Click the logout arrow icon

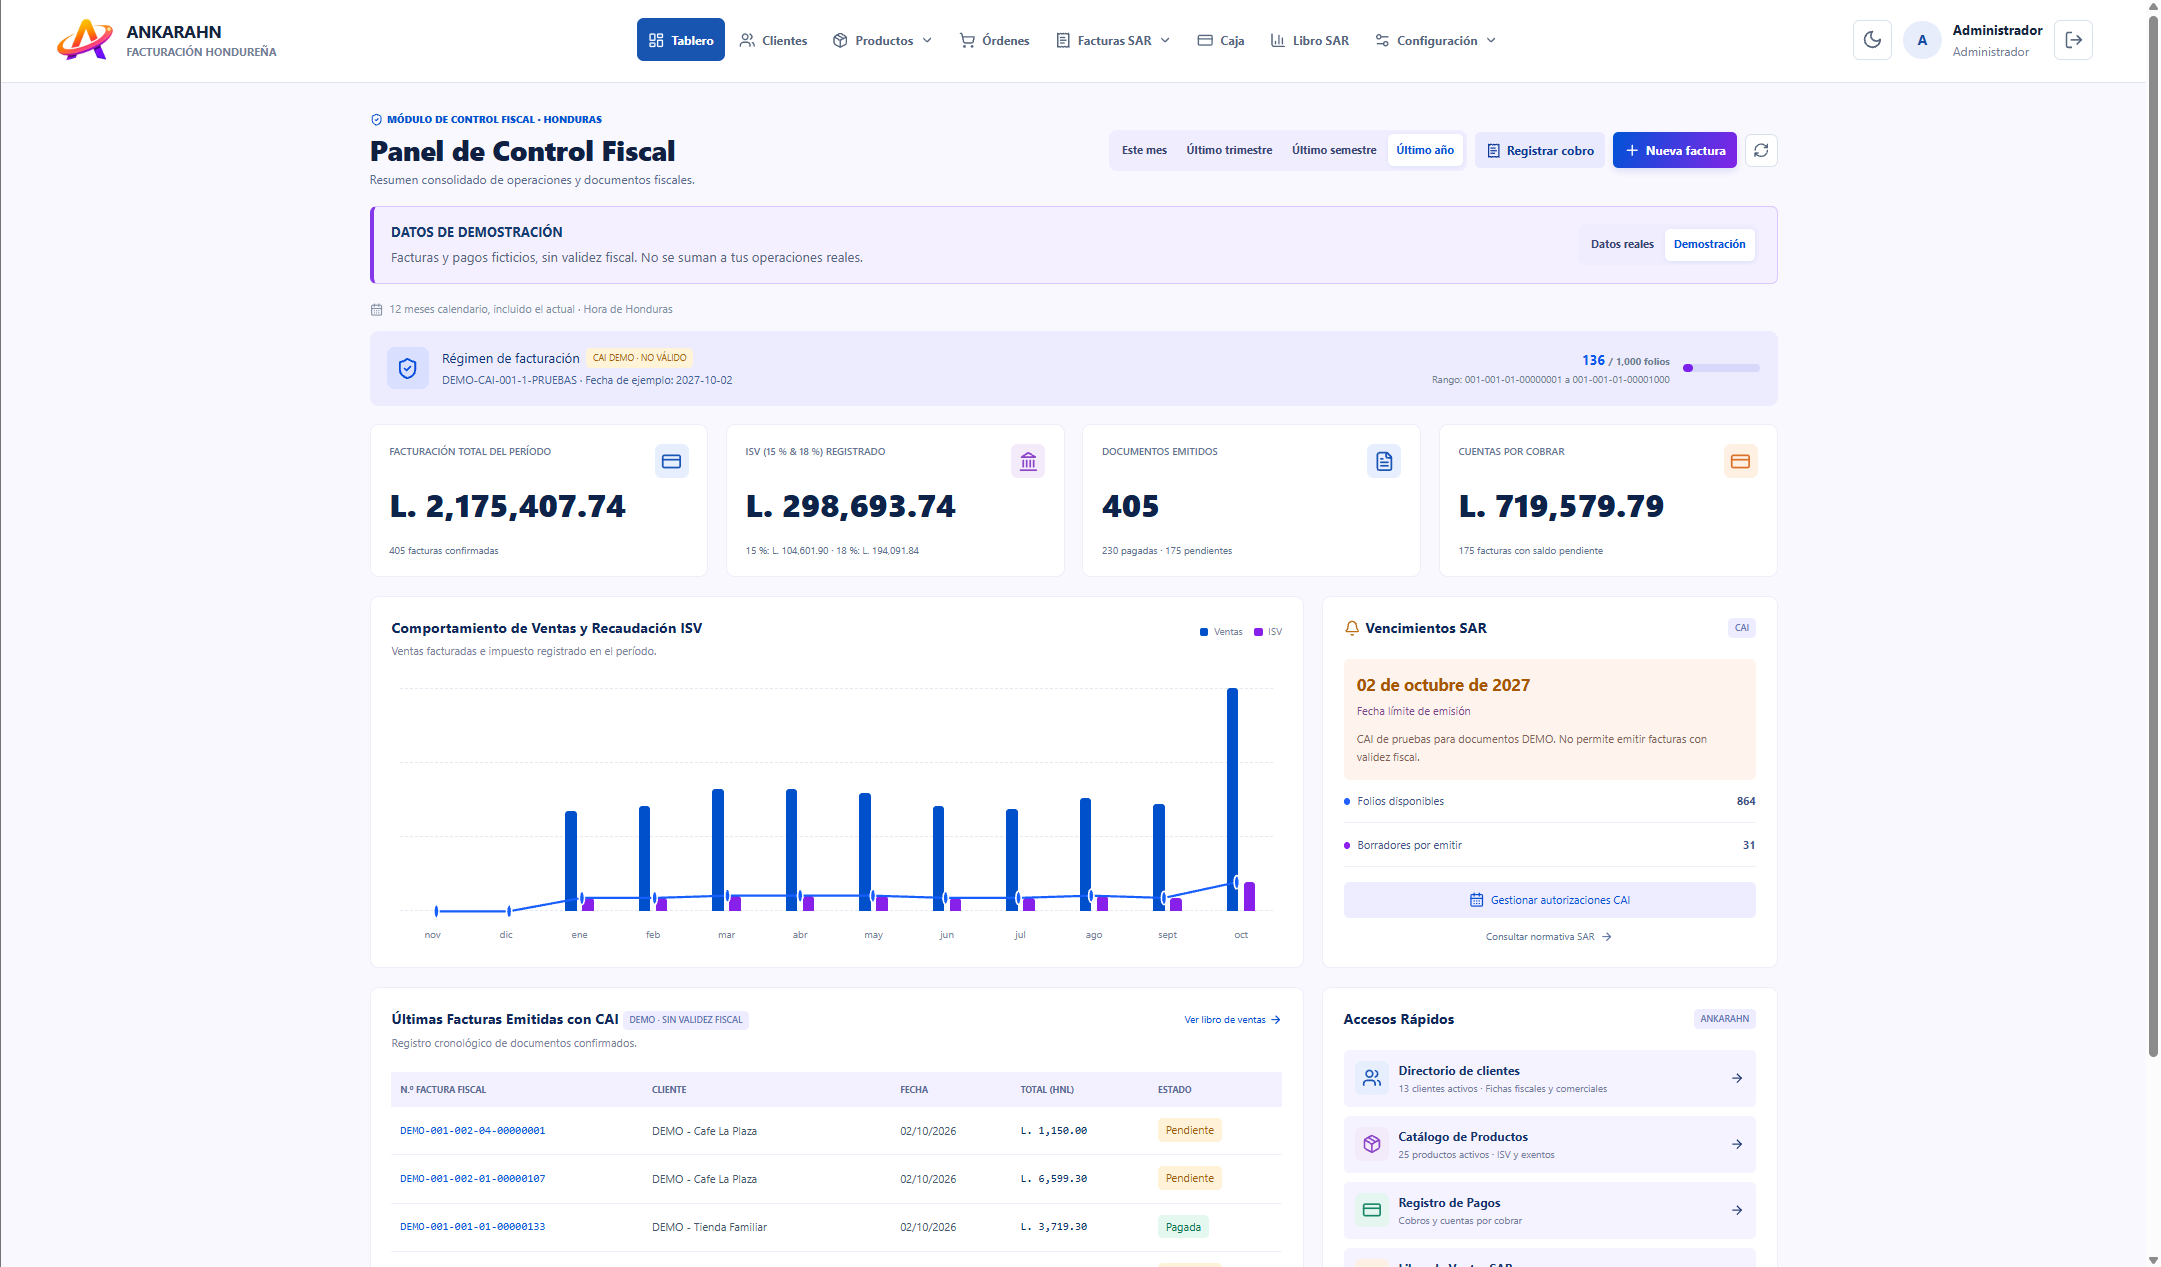coord(2073,40)
